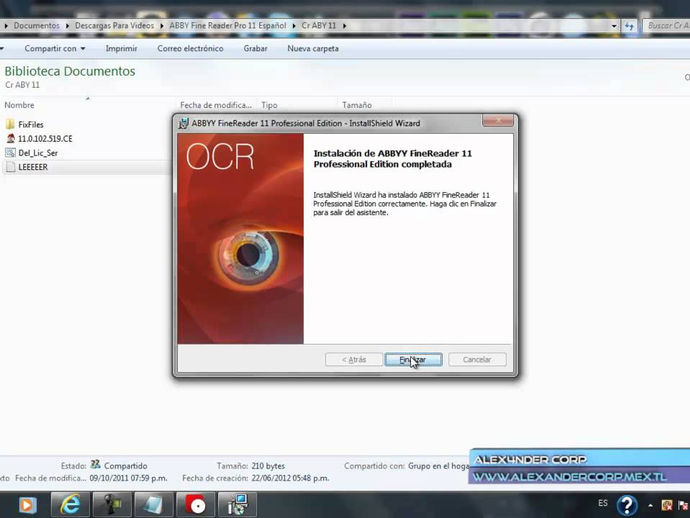
Task: Expand the arrow after Descargas Para Videos
Action: pyautogui.click(x=161, y=26)
